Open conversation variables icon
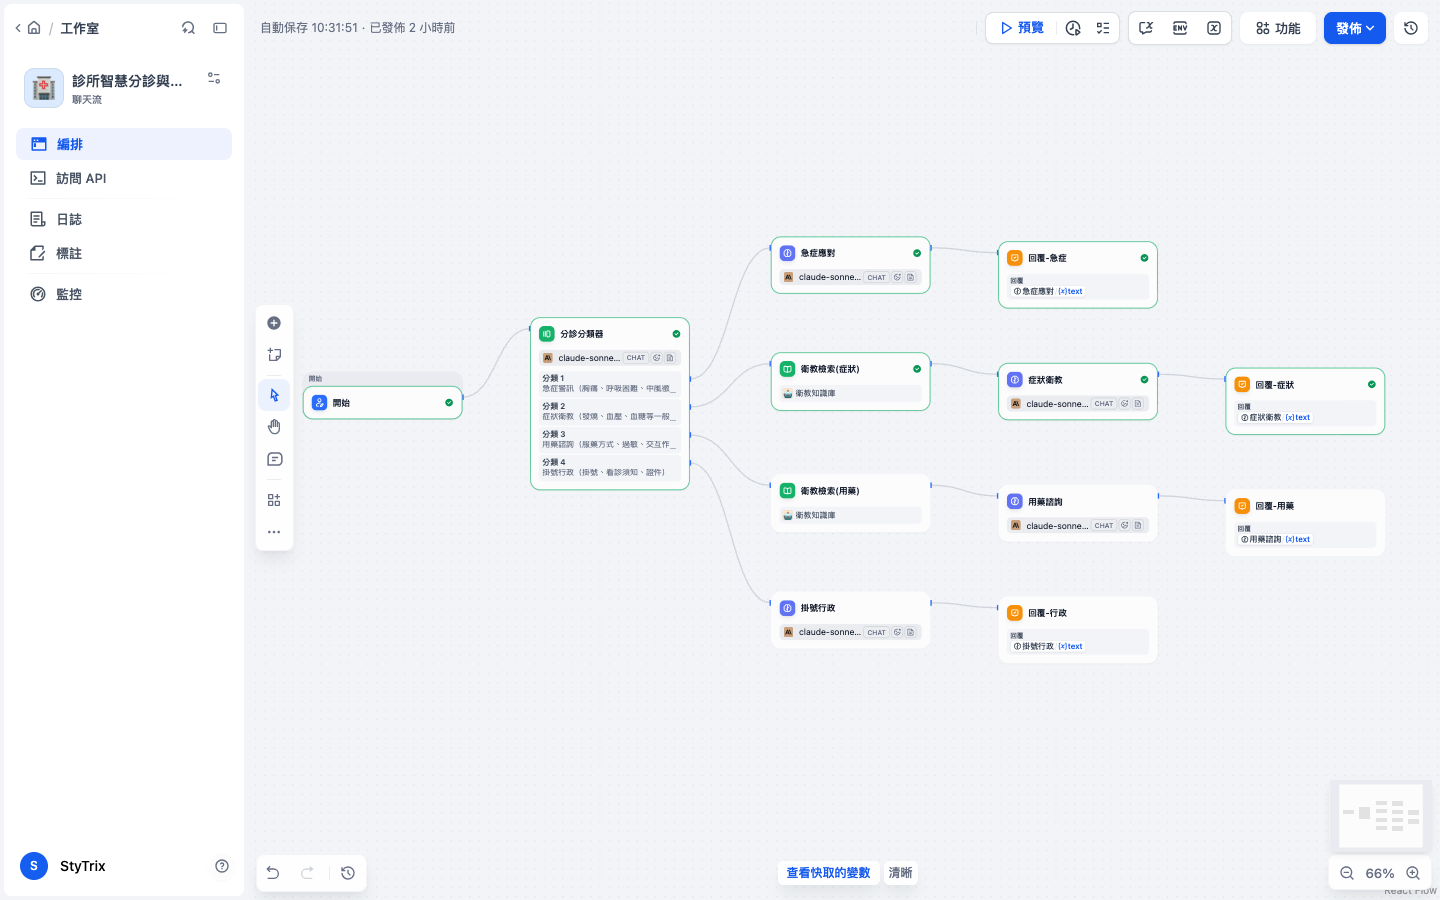This screenshot has height=900, width=1440. point(1146,28)
